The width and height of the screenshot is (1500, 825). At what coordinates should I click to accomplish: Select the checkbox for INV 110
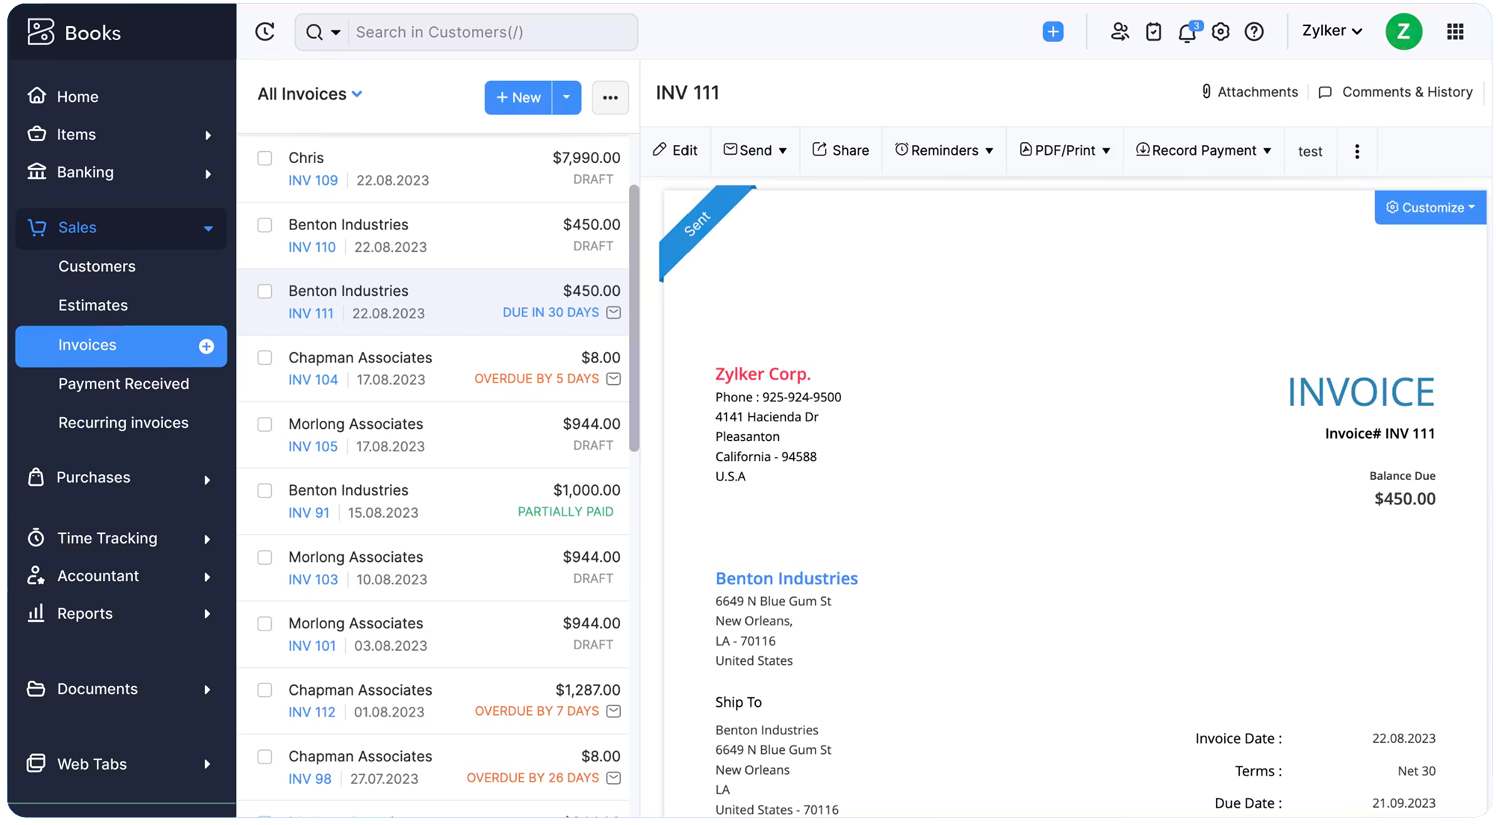click(265, 225)
